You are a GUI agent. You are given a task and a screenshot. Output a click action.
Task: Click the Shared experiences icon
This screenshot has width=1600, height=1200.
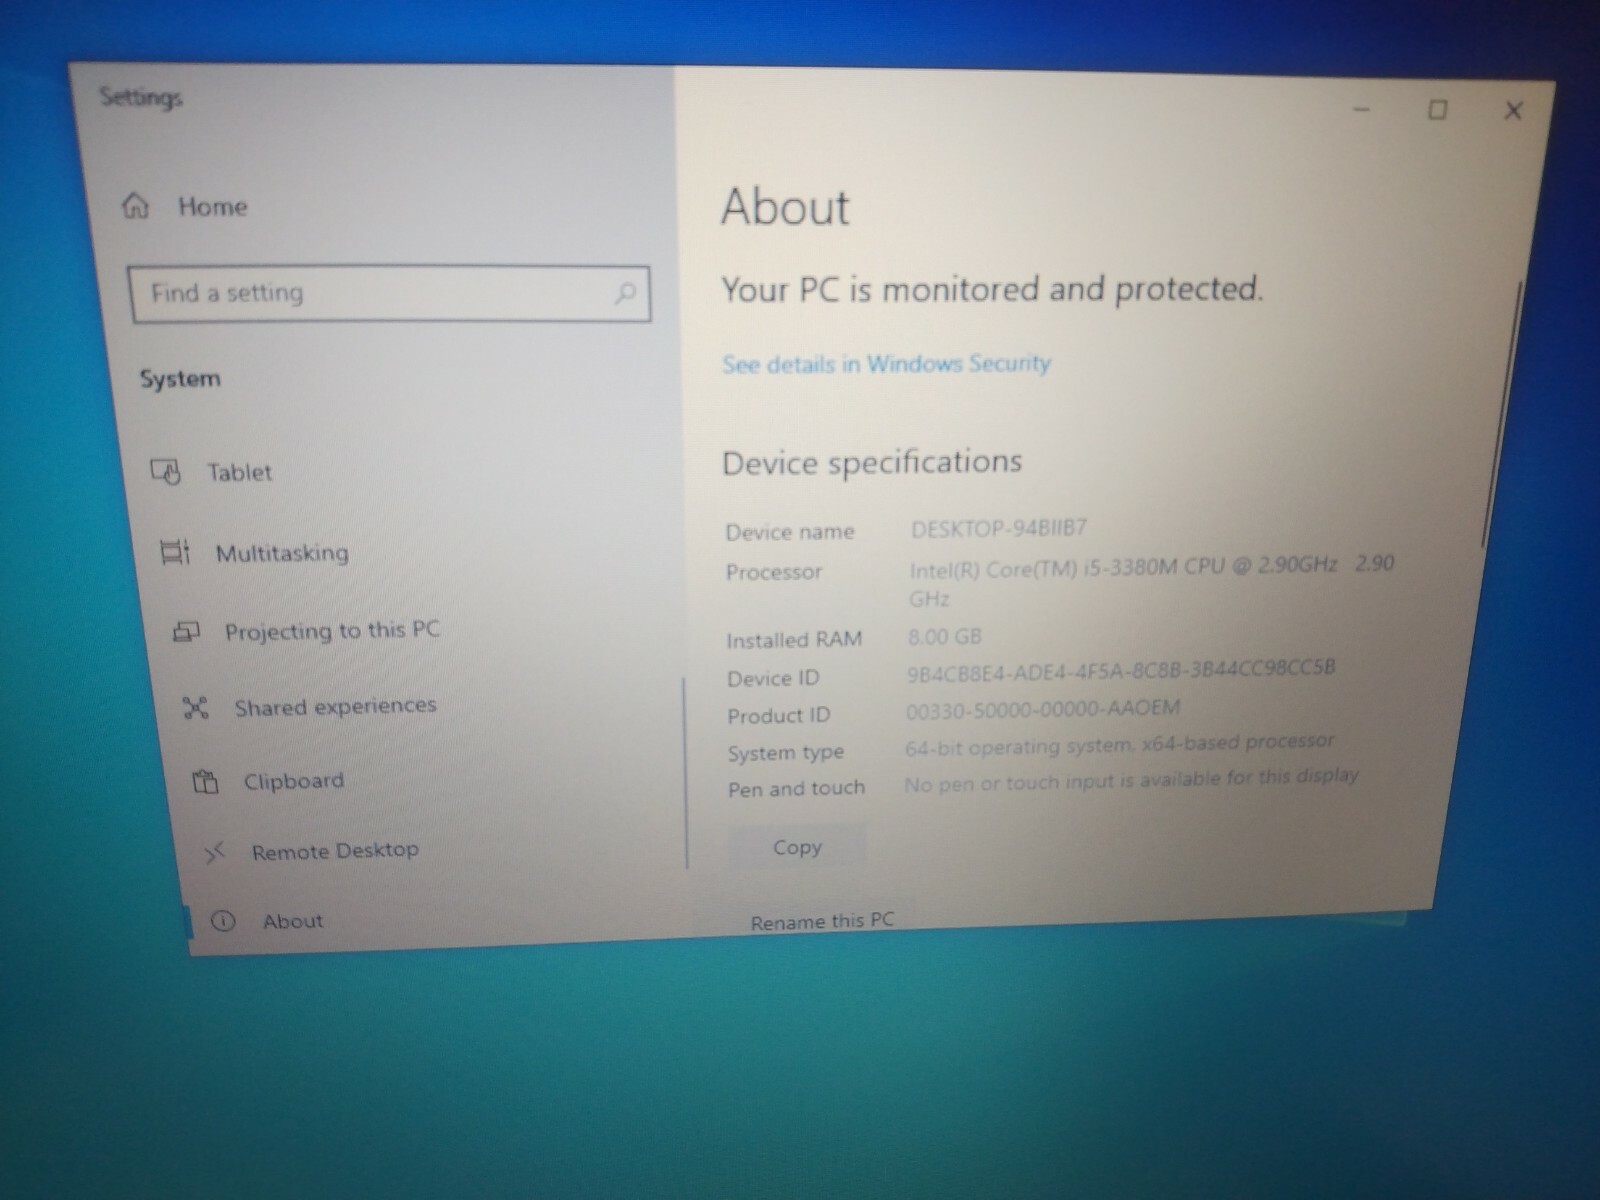pyautogui.click(x=196, y=709)
